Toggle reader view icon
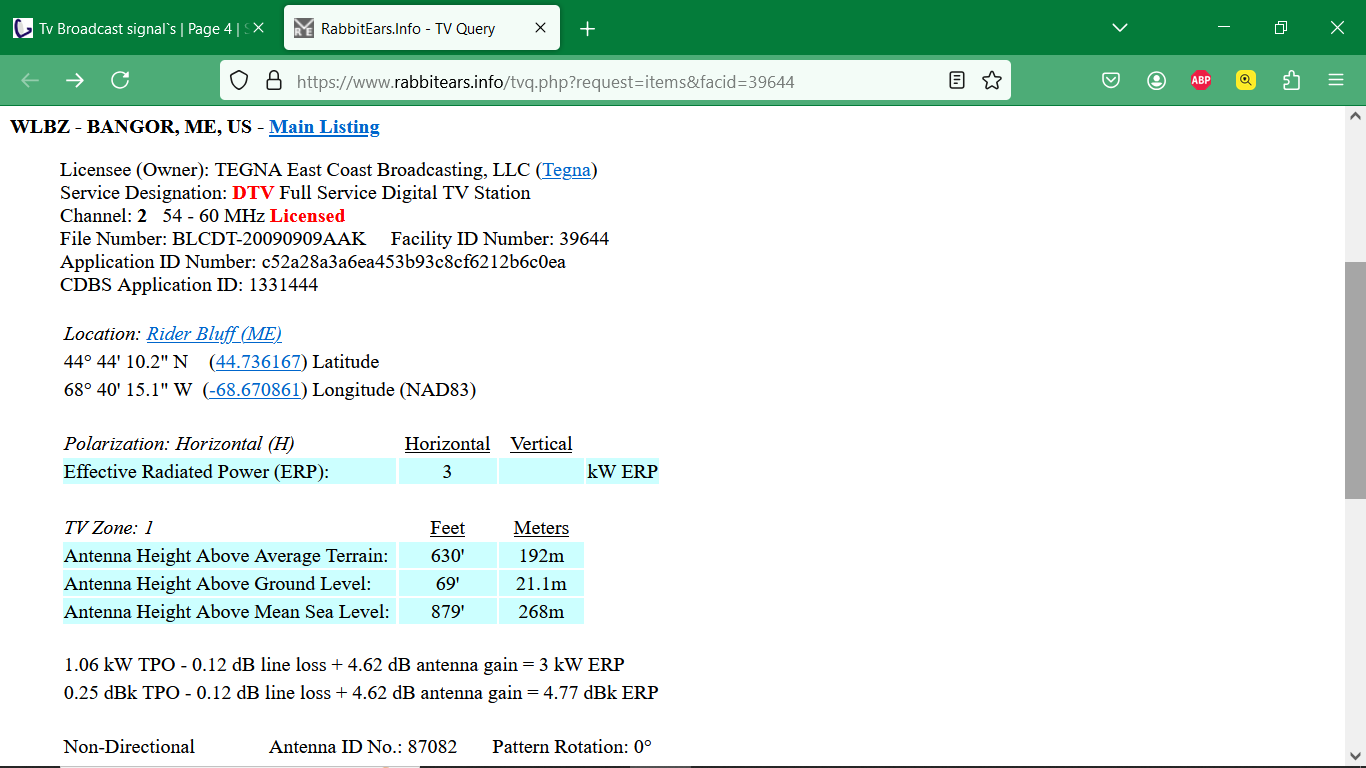Viewport: 1366px width, 768px height. (957, 81)
